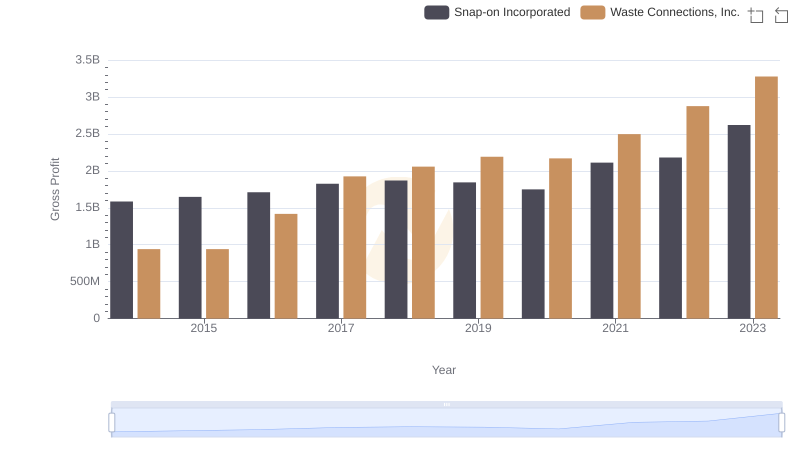Image resolution: width=800 pixels, height=461 pixels.
Task: Click the 2023 x-axis label
Action: [x=753, y=328]
